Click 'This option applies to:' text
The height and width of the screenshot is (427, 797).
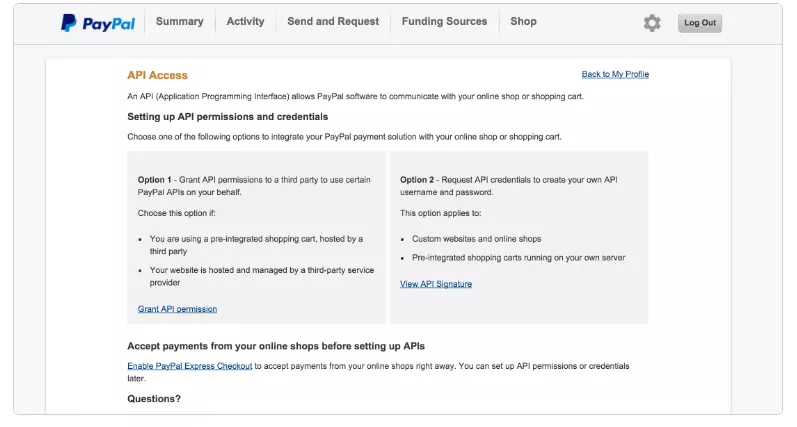(x=441, y=213)
